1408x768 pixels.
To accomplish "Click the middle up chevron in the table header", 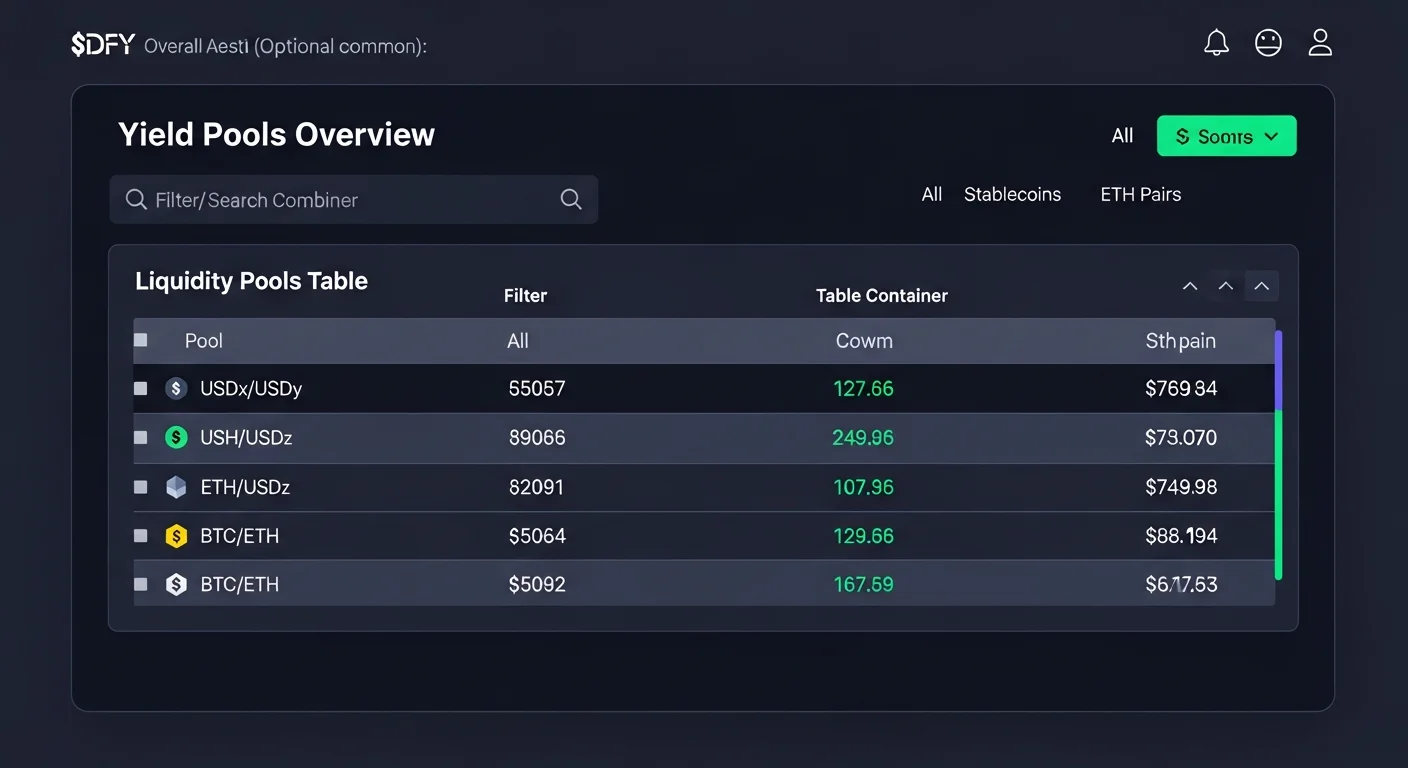I will 1226,286.
